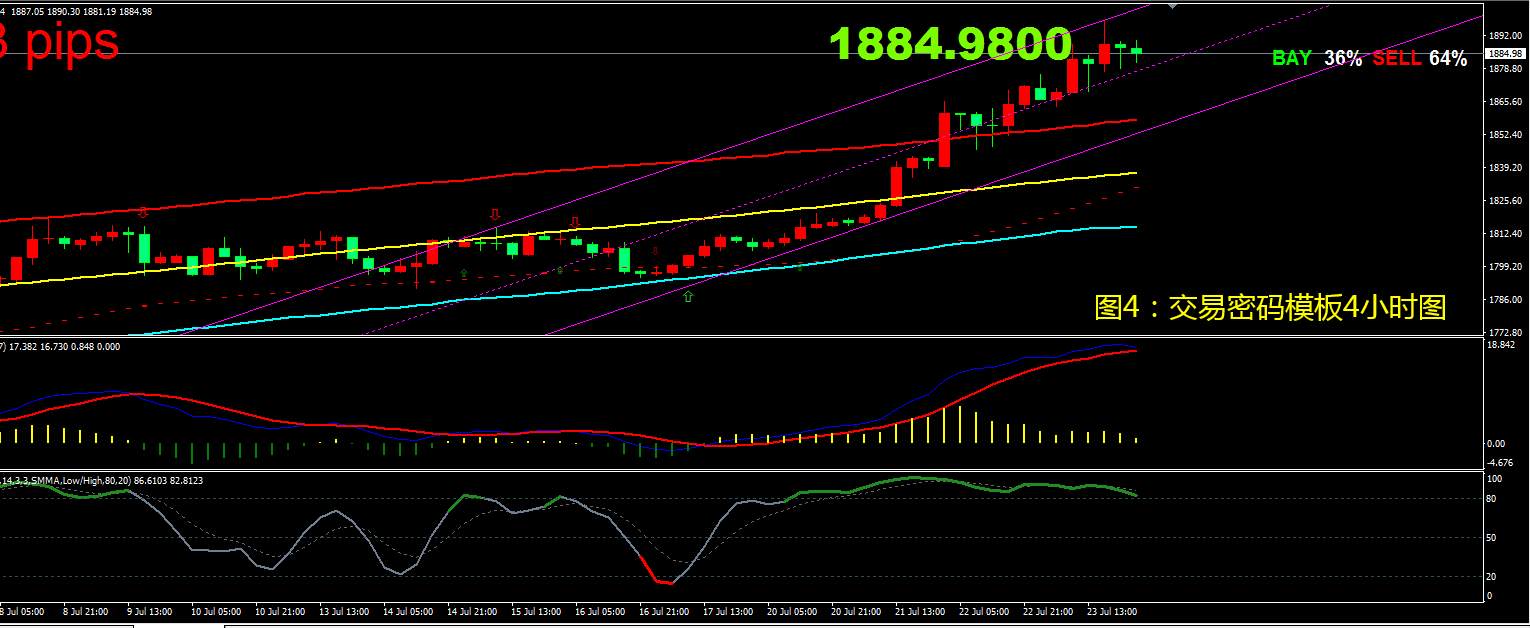Viewport: 1530px width, 628px height.
Task: Click the large green 1884.9800 price label
Action: (x=951, y=44)
